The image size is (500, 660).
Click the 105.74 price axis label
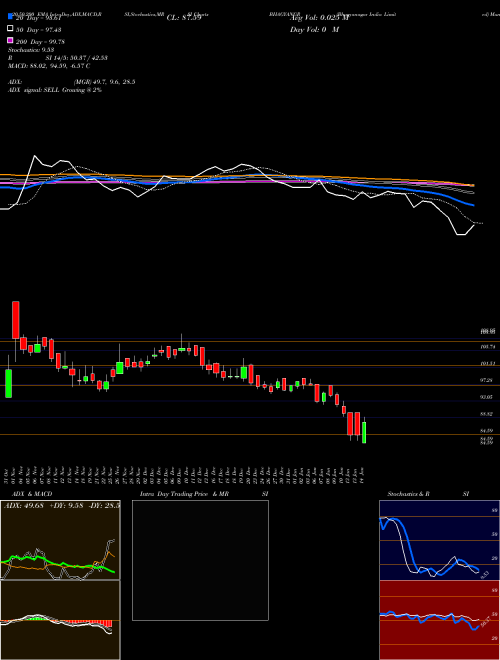(x=488, y=347)
